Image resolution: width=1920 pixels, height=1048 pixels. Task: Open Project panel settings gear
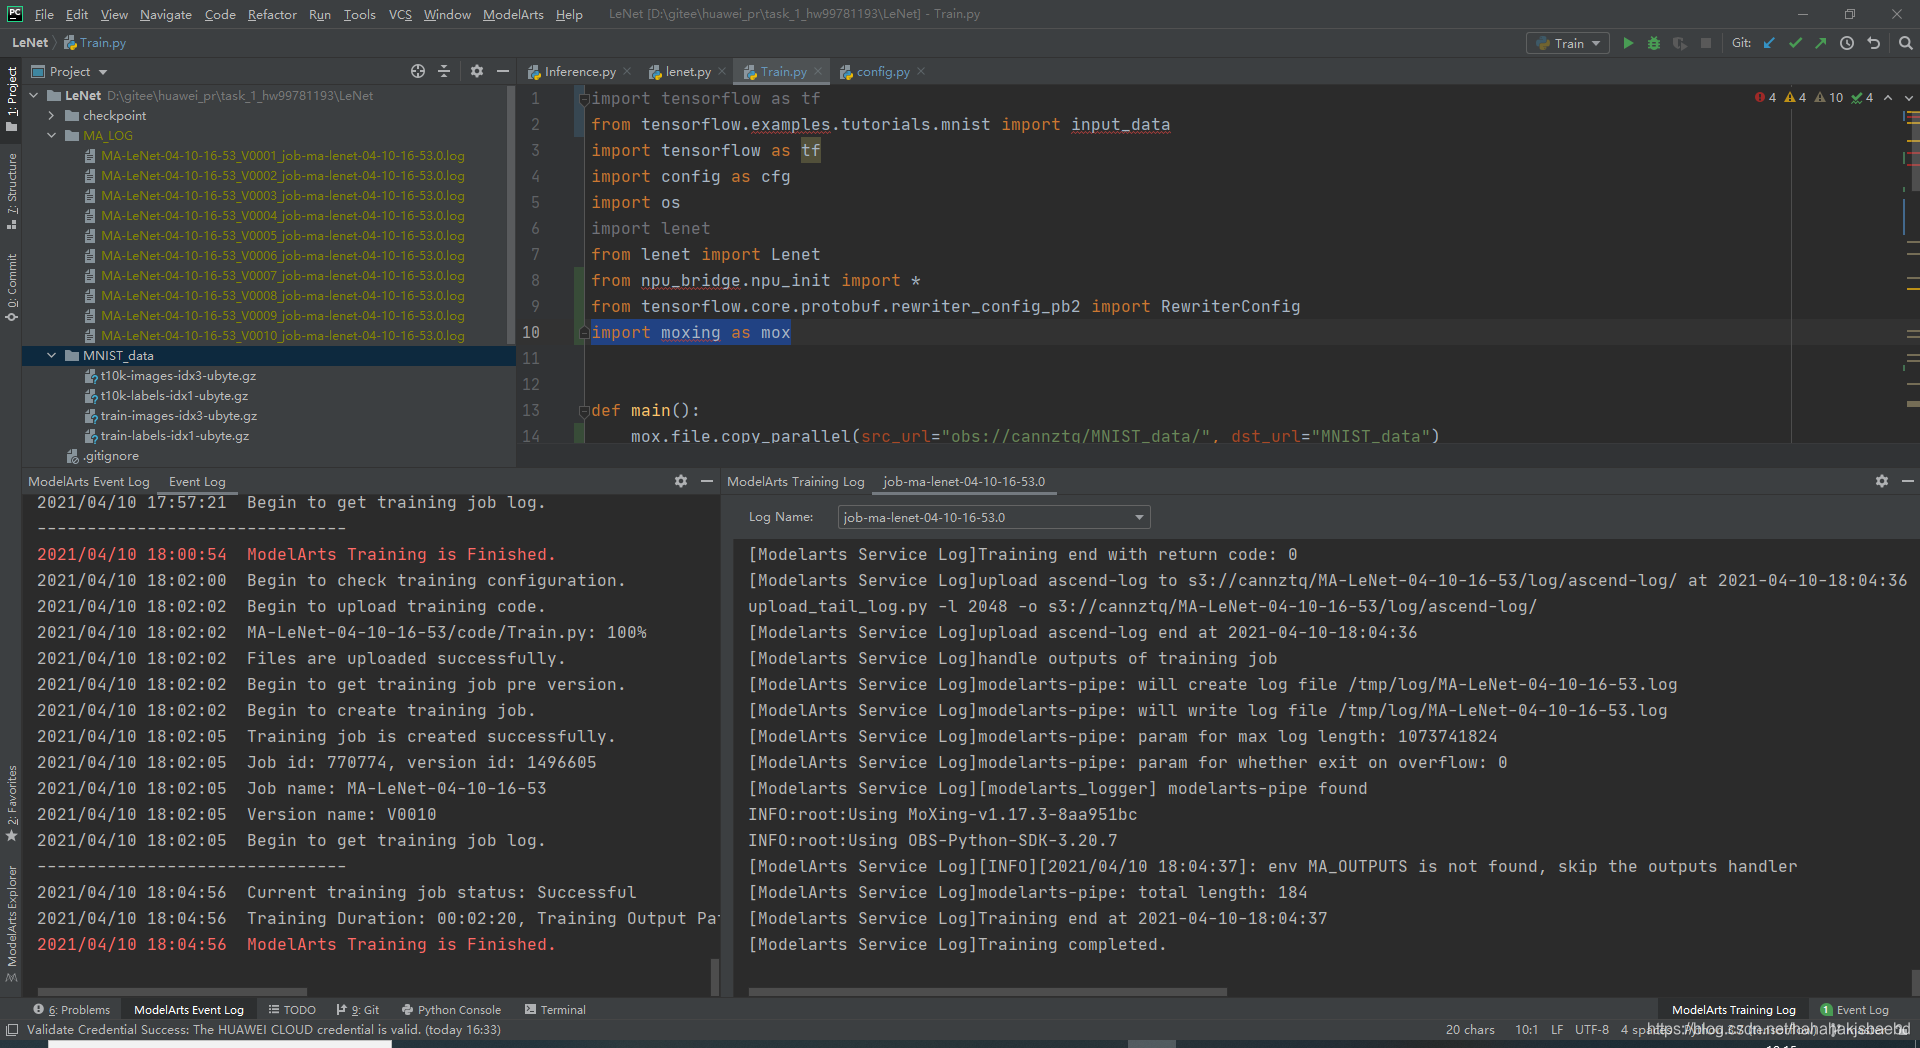click(477, 71)
